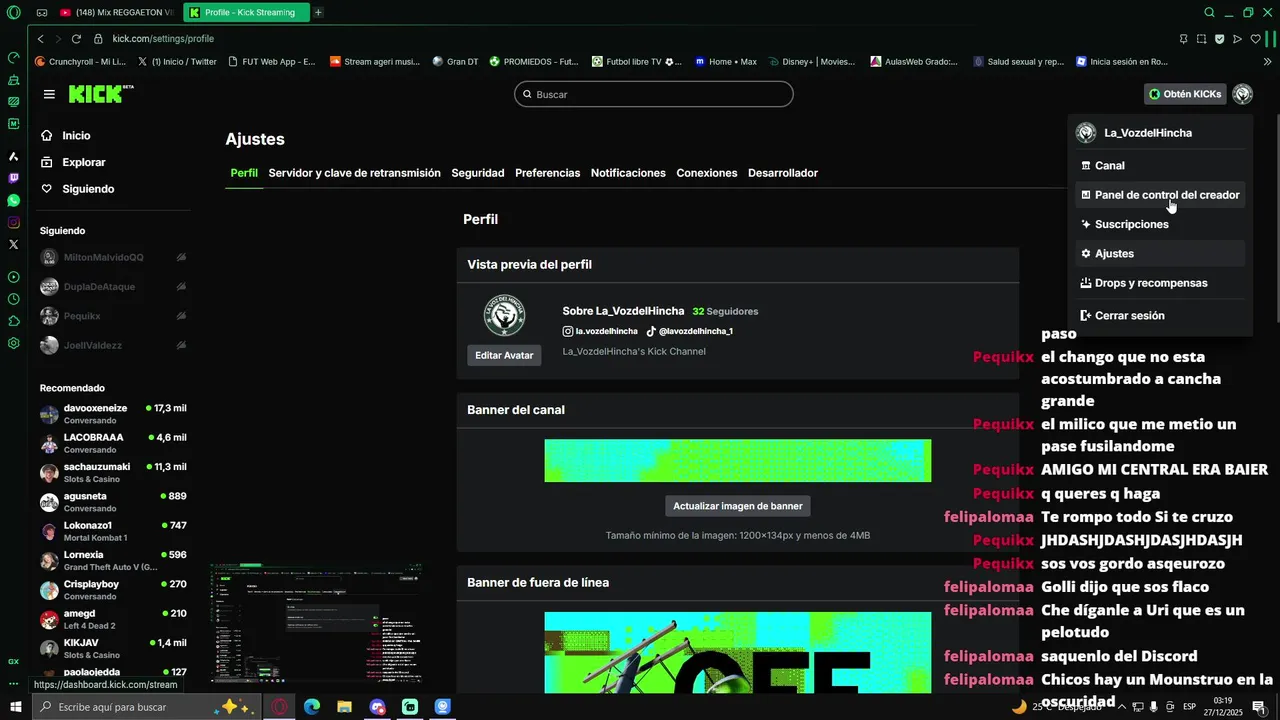Click the Editar Avatar button
The height and width of the screenshot is (720, 1280).
[504, 355]
